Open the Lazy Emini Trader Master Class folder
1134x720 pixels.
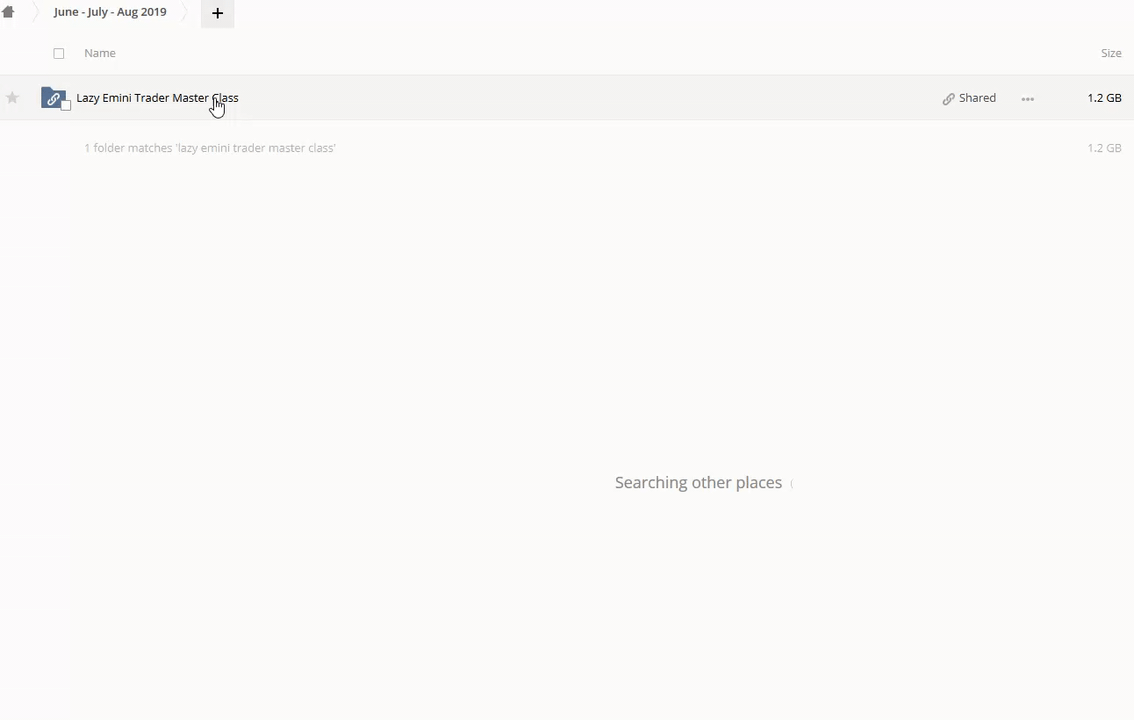157,98
